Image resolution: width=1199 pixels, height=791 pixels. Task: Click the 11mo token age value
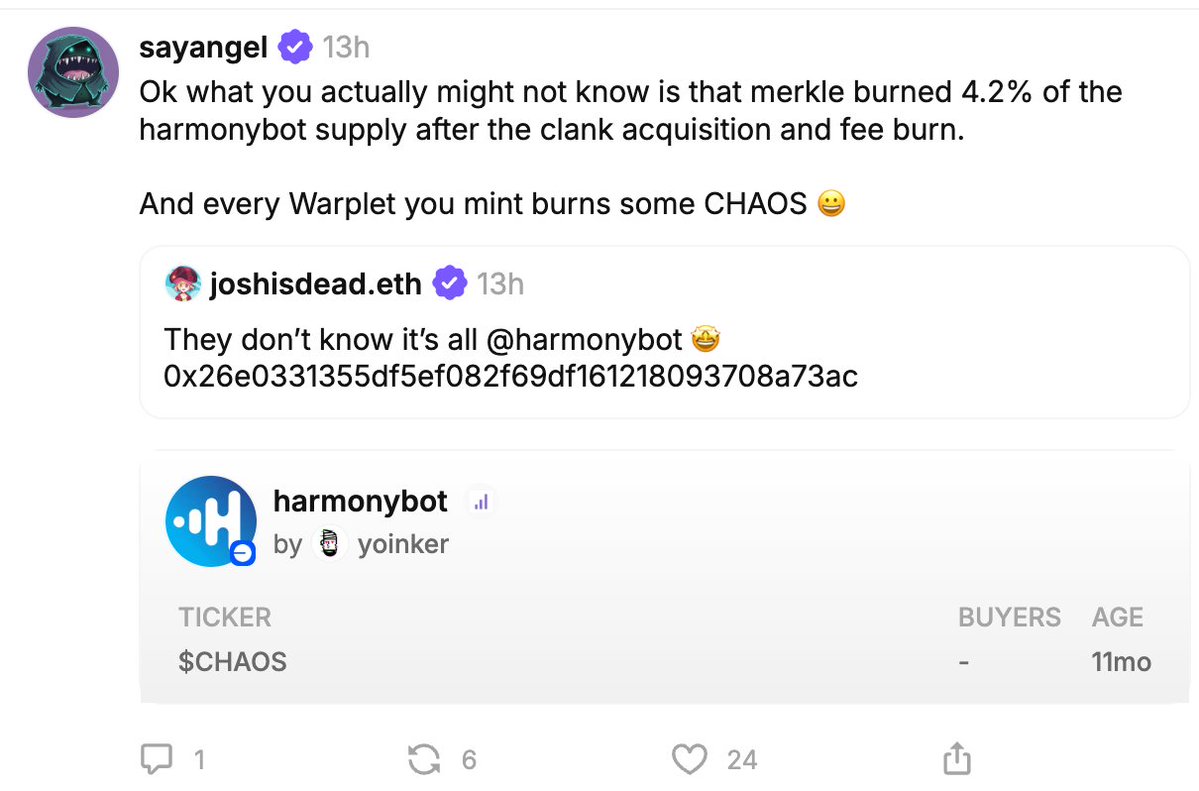(1121, 661)
